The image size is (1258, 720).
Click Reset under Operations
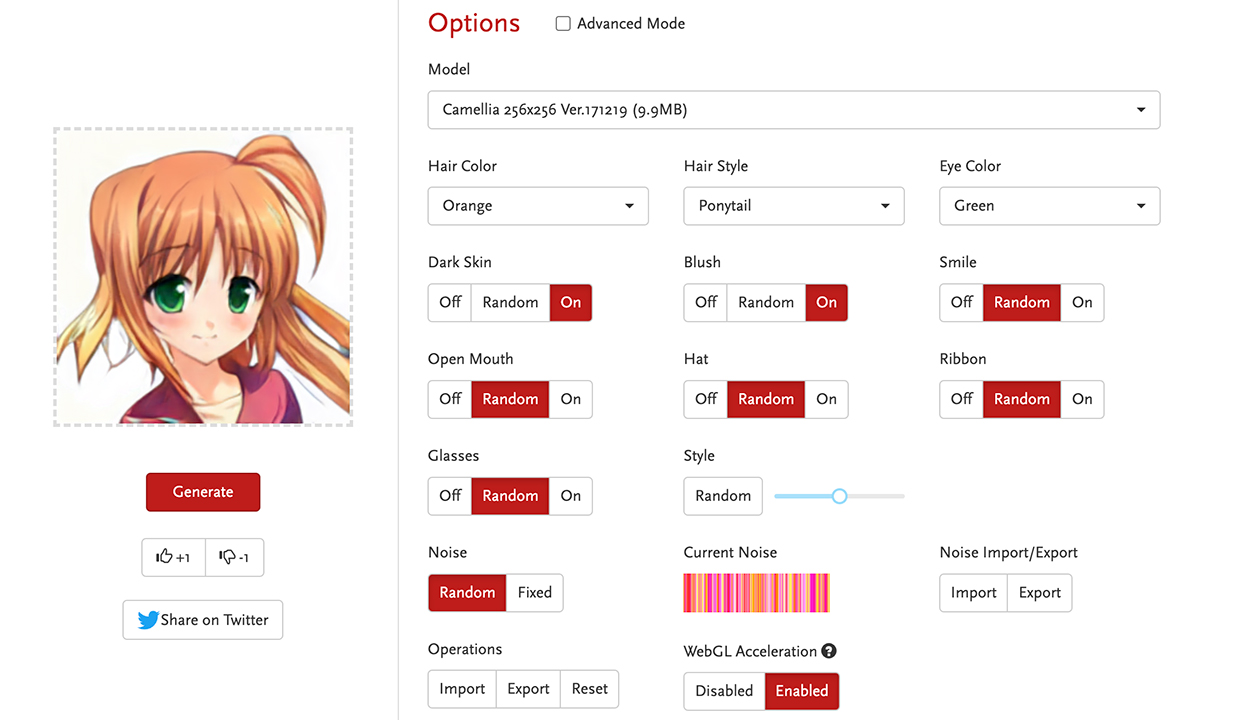589,689
